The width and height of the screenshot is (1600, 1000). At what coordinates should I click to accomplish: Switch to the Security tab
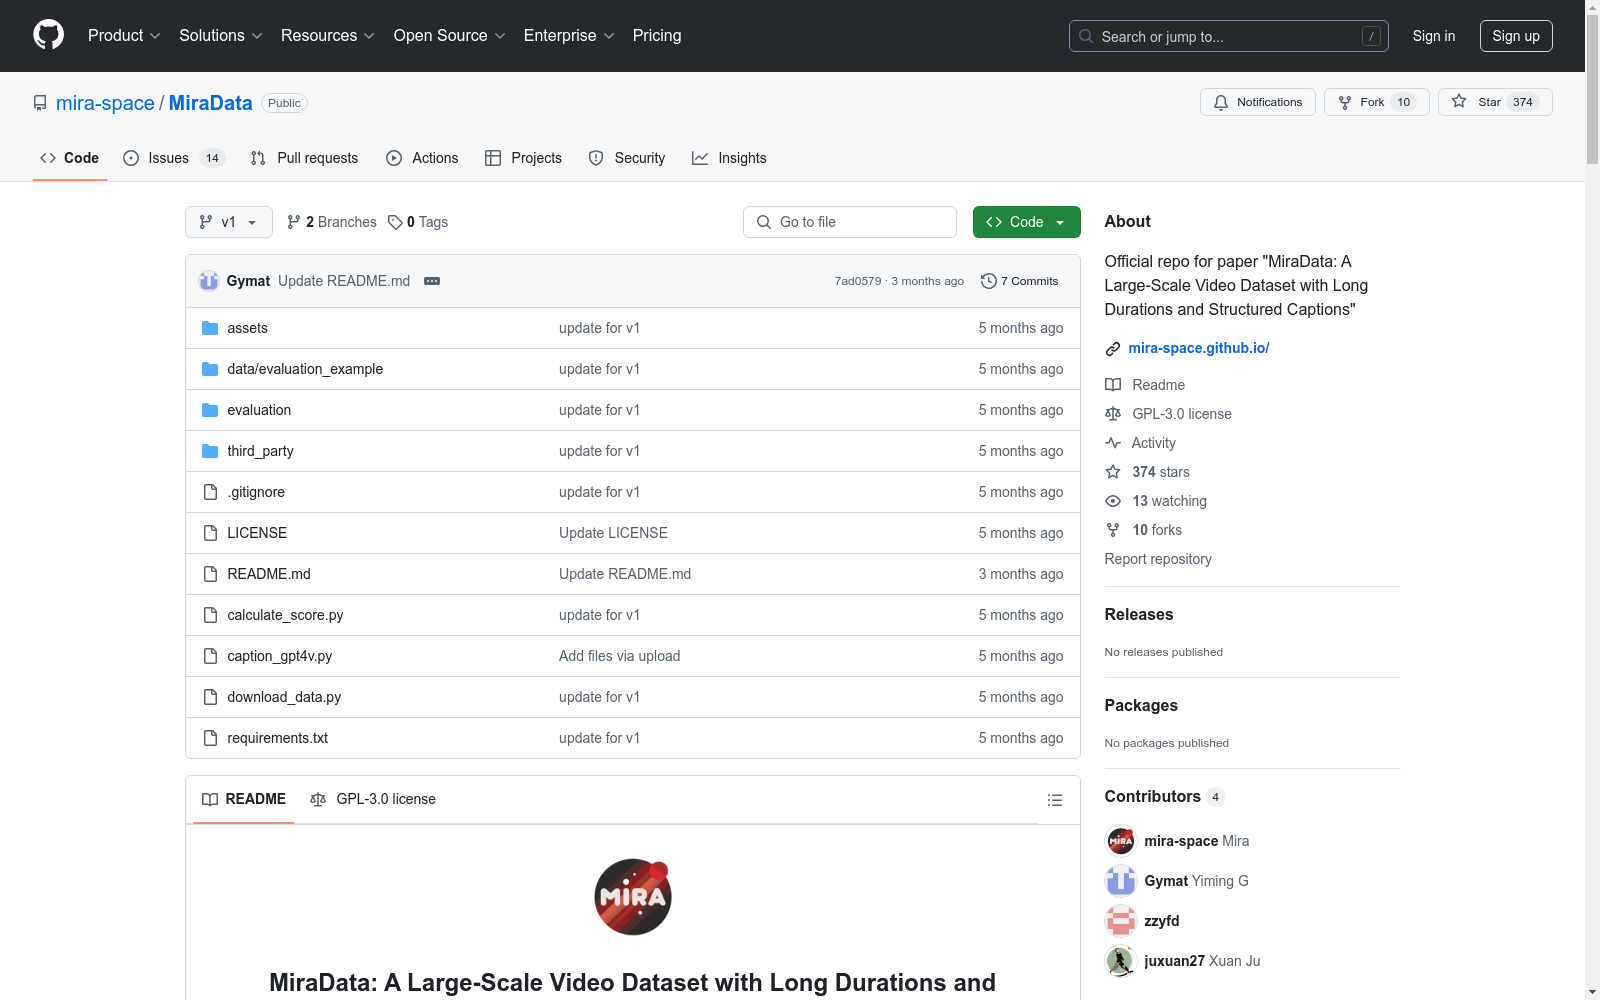click(x=627, y=158)
